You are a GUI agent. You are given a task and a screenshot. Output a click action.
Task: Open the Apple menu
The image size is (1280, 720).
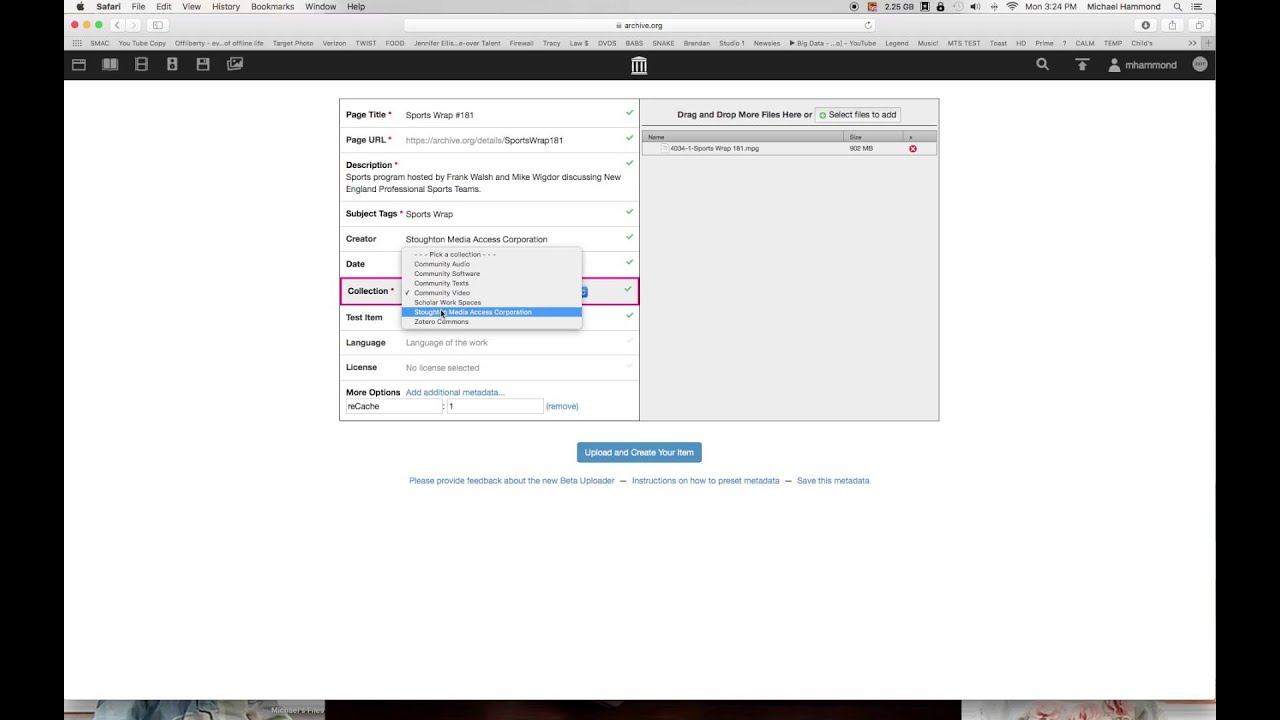(x=80, y=7)
